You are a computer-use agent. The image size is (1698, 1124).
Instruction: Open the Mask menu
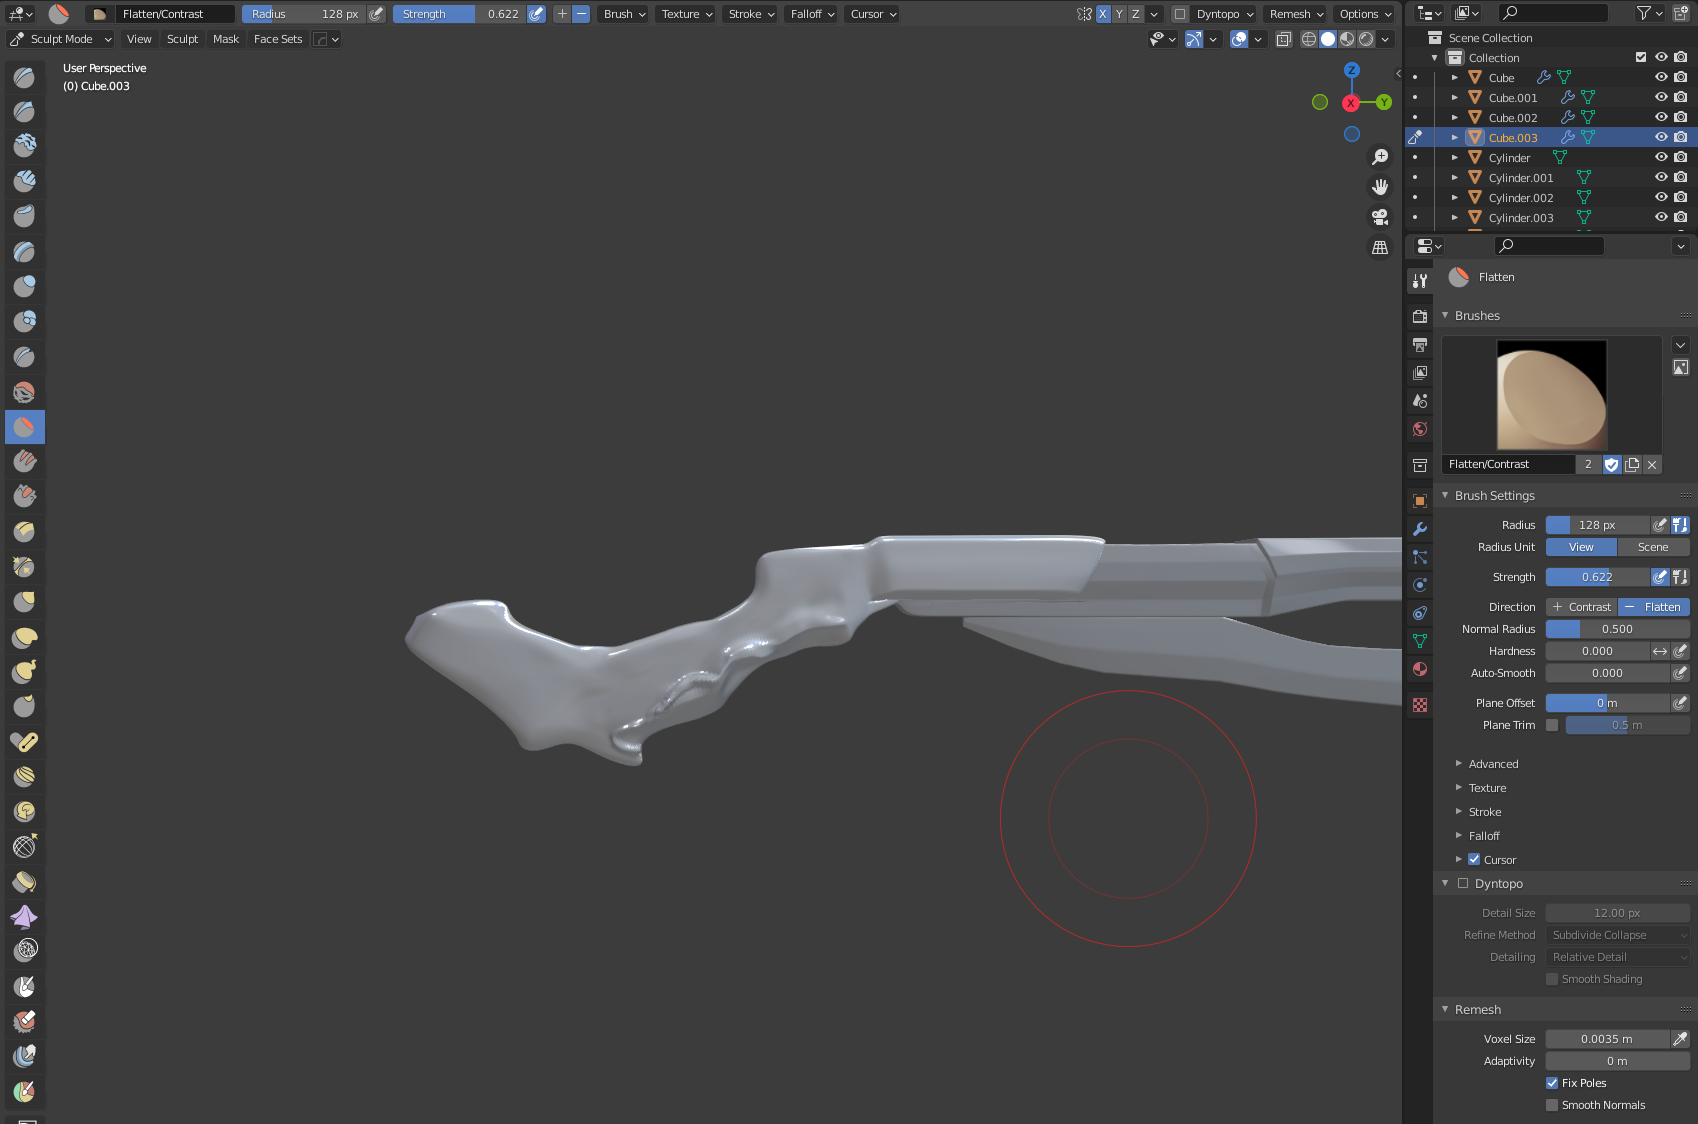coord(226,39)
